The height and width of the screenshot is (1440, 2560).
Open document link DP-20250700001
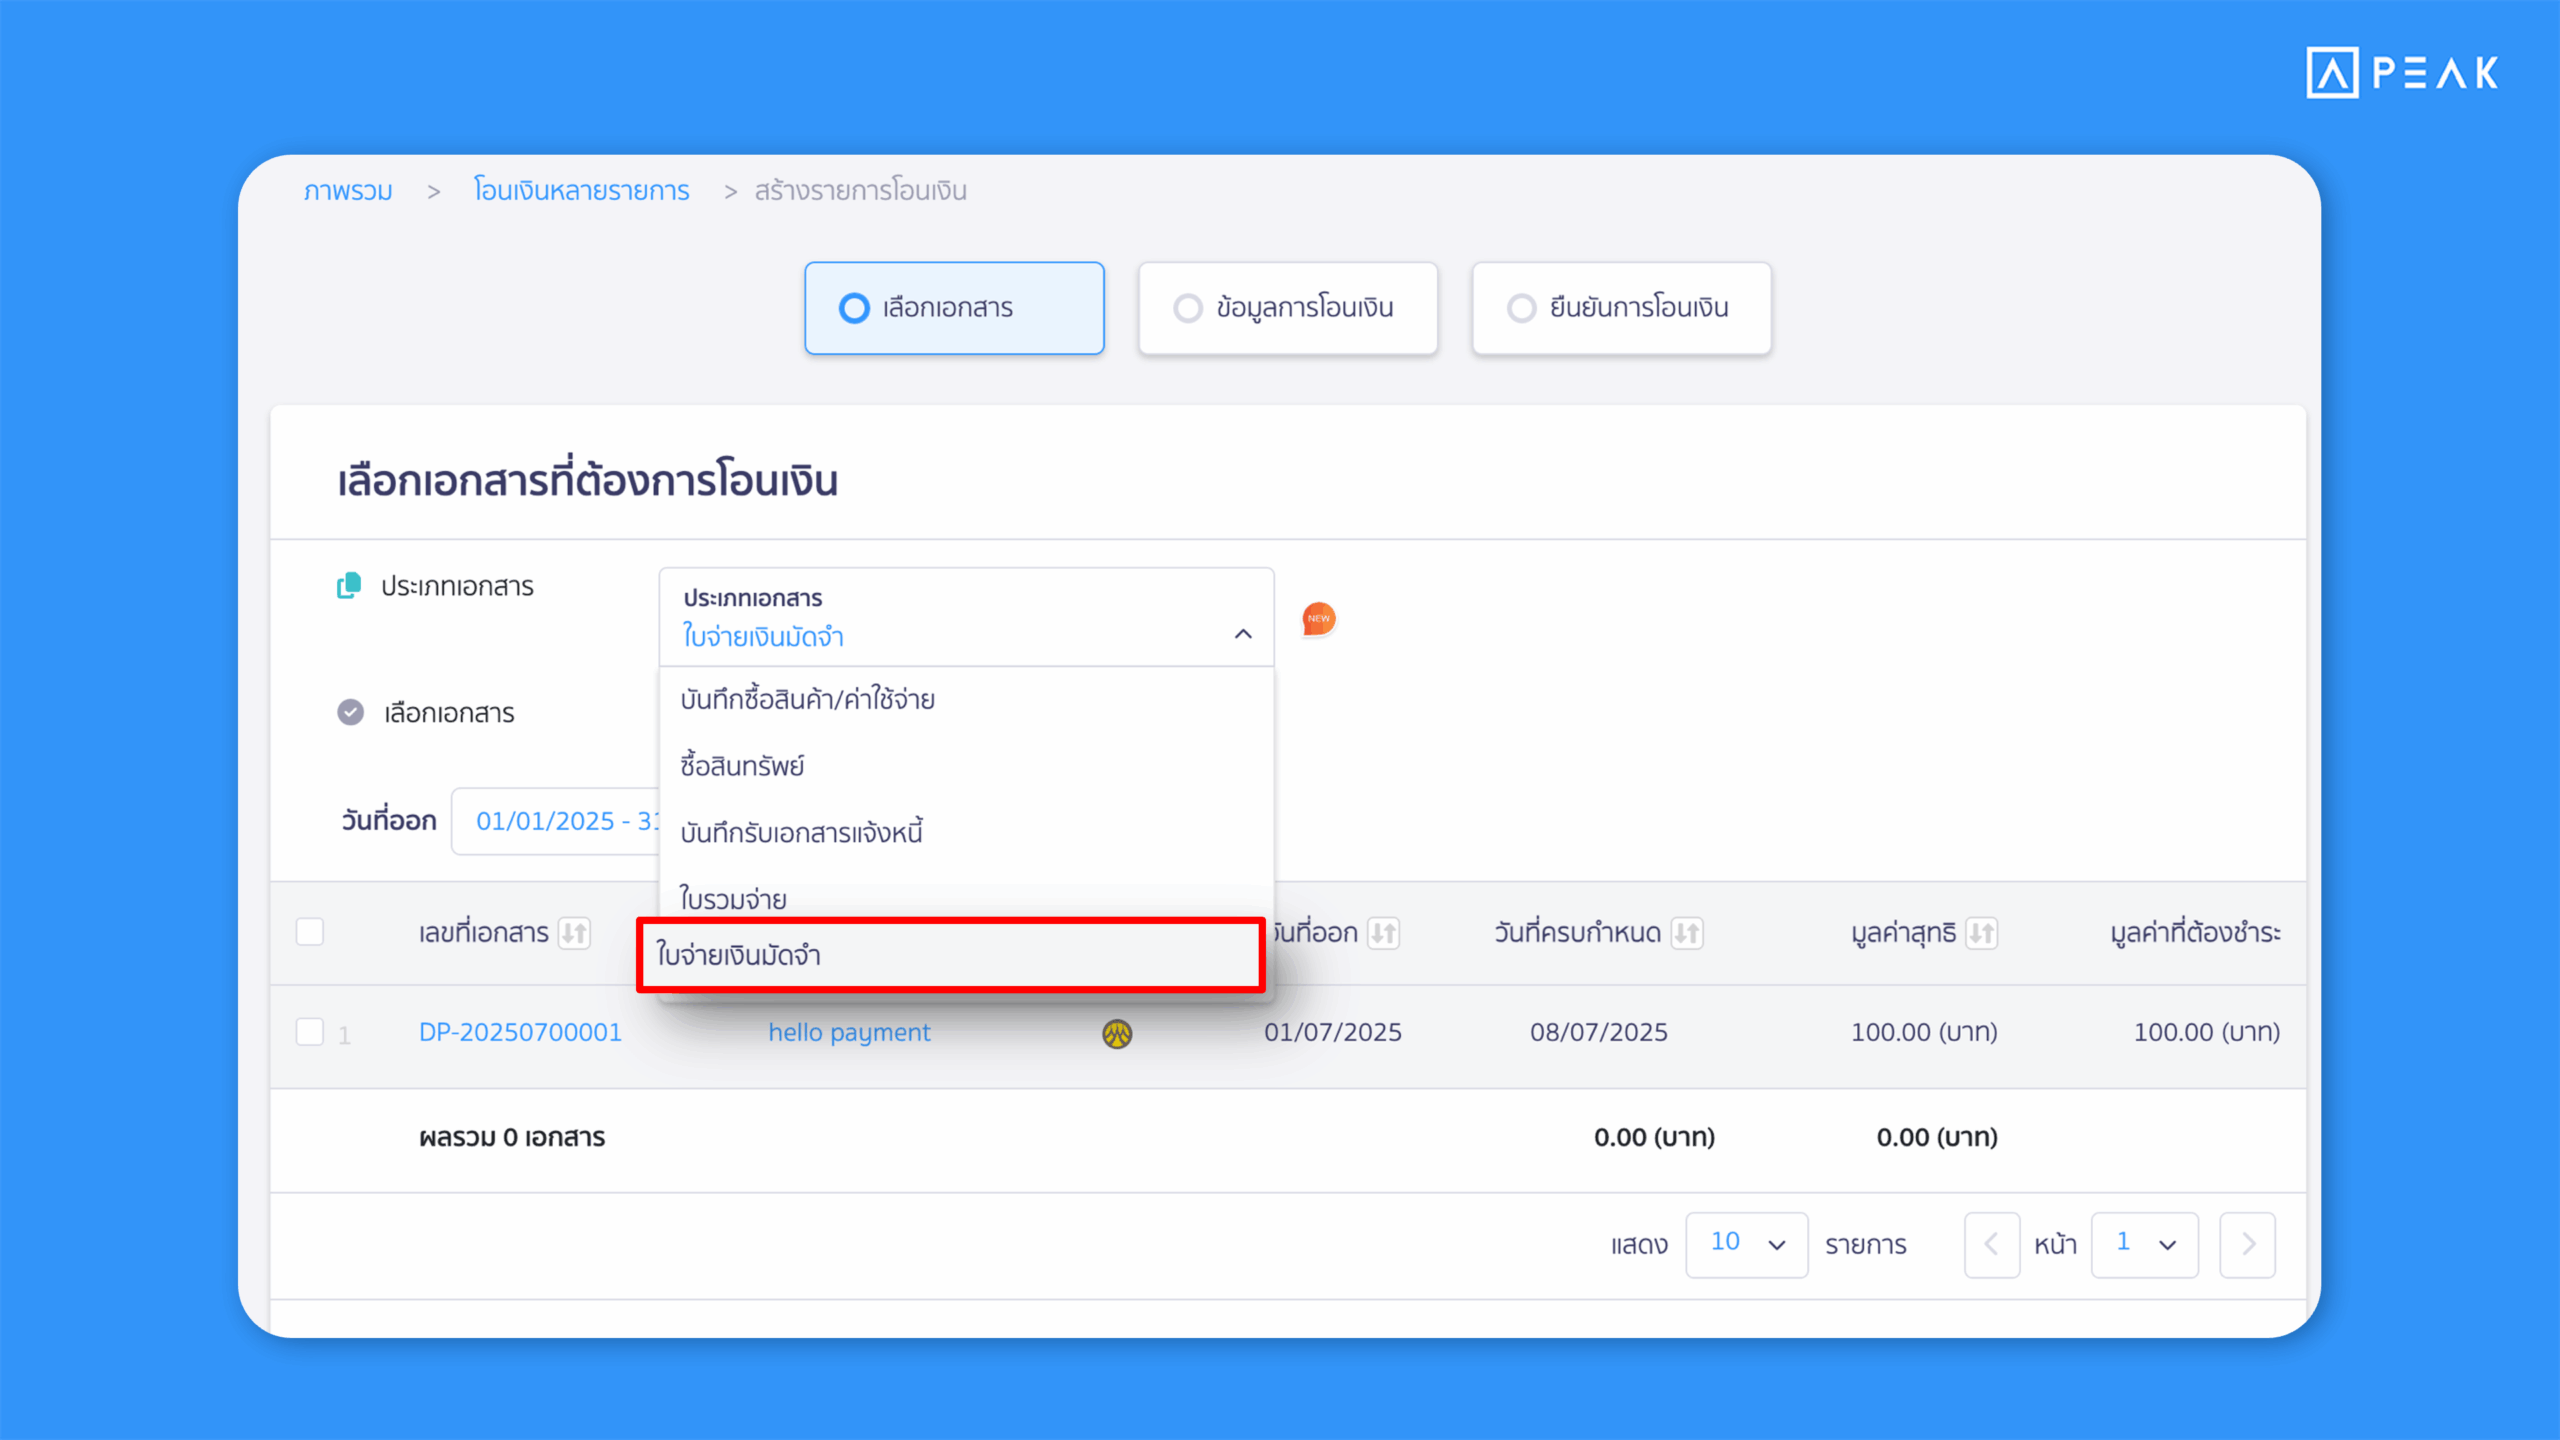point(520,1032)
